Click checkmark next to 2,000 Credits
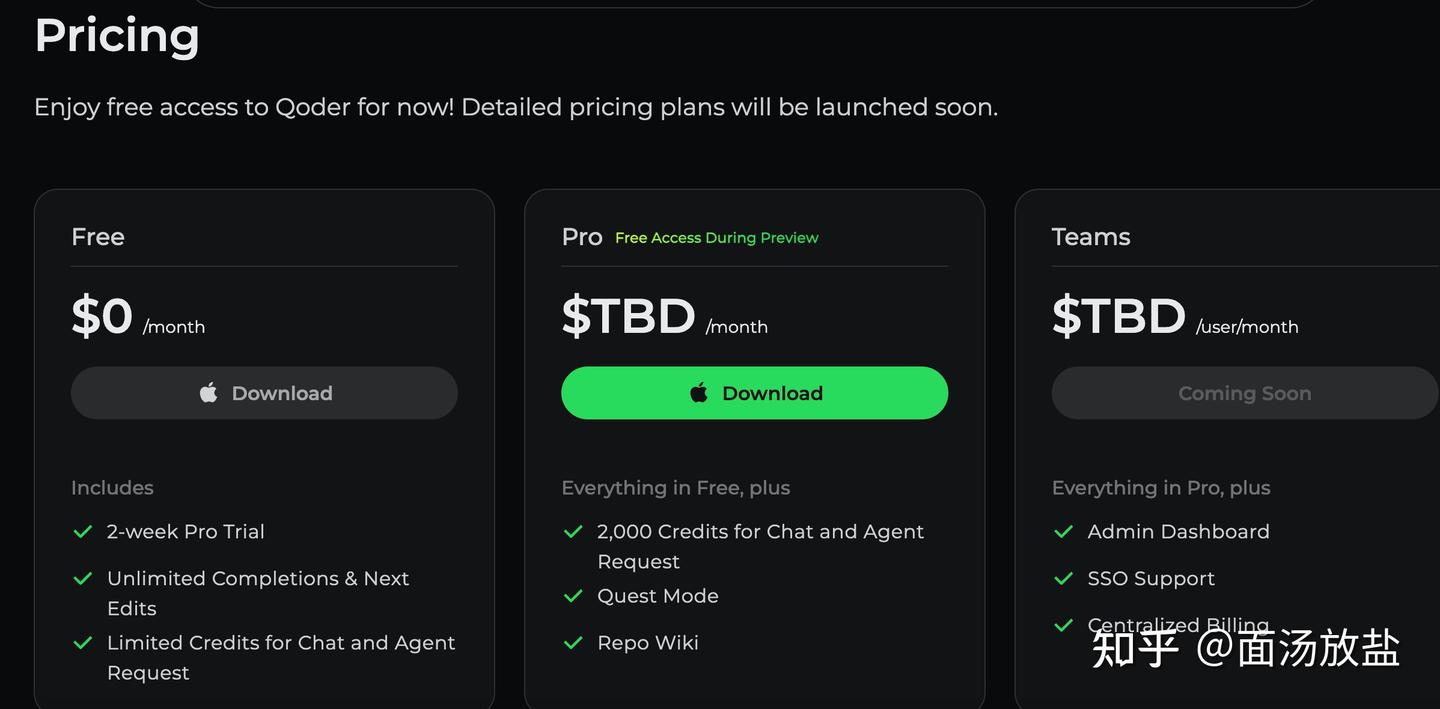 (x=573, y=532)
